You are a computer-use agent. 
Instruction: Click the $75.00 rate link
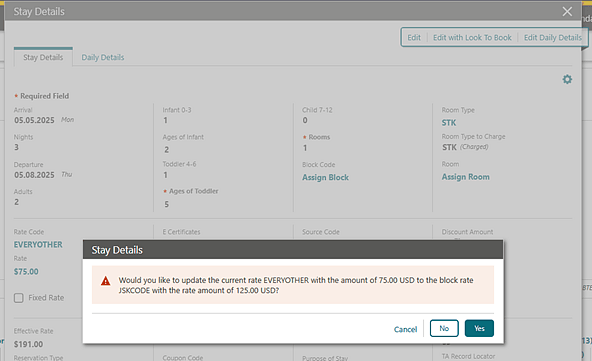pyautogui.click(x=26, y=272)
